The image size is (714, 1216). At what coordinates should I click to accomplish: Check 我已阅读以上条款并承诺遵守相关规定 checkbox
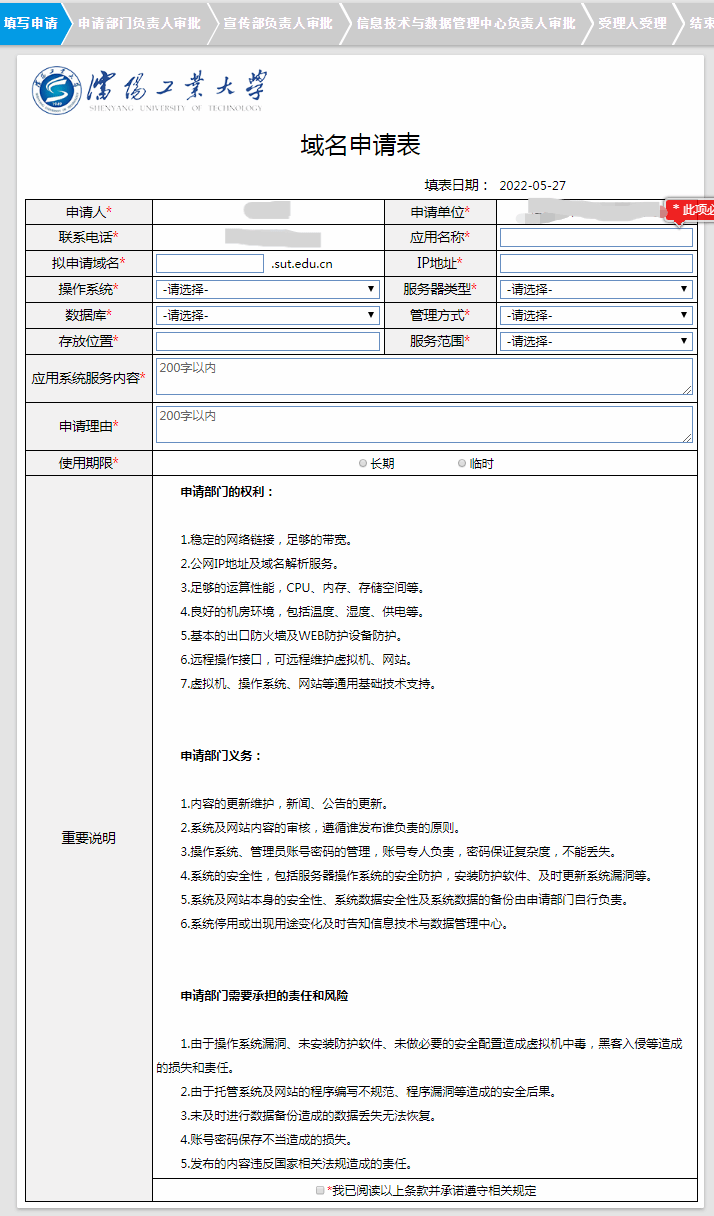tap(320, 1190)
